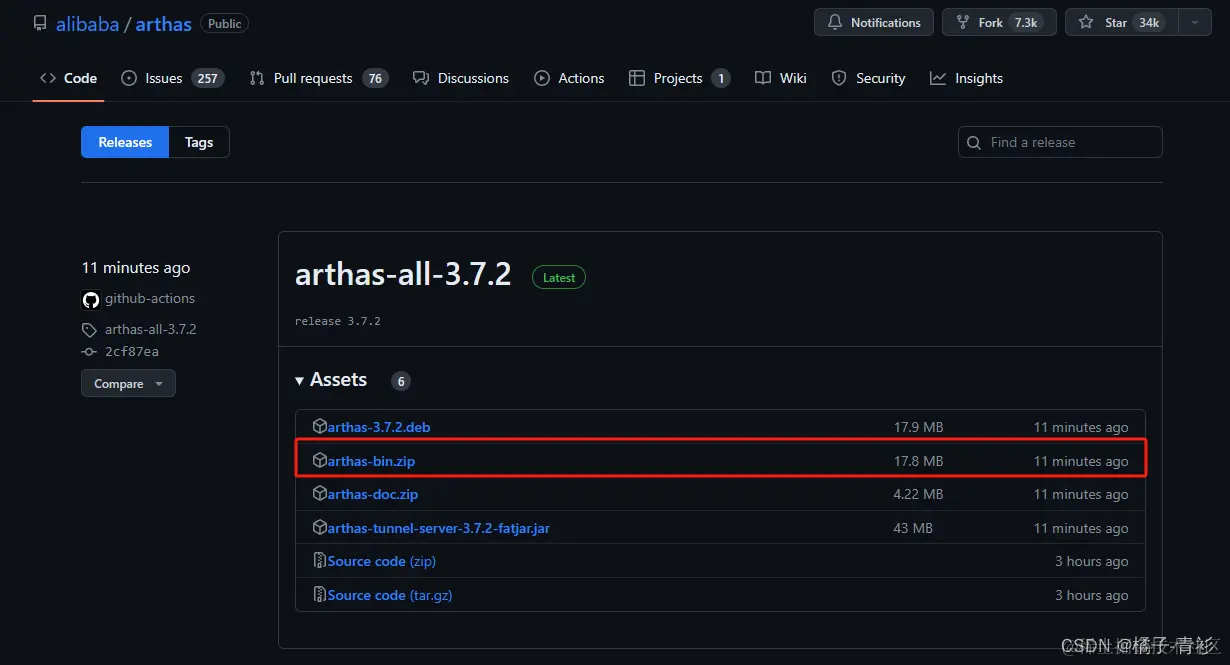The image size is (1230, 665).
Task: Open the Security tab
Action: tap(867, 78)
